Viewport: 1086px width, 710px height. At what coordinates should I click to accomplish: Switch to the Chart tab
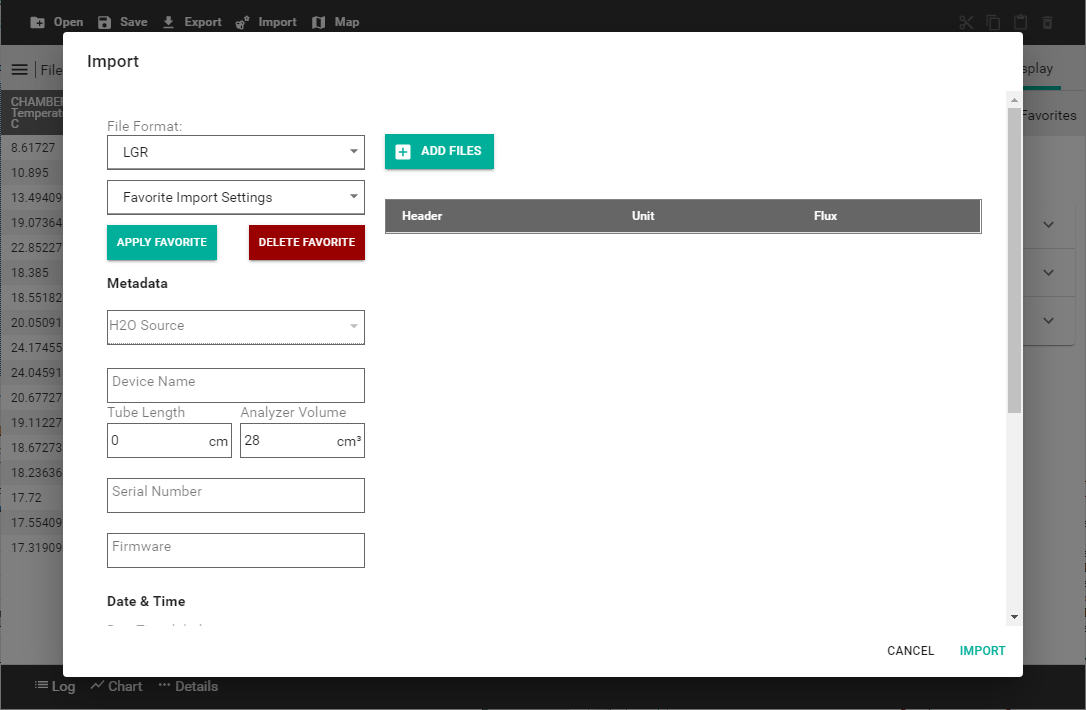coord(116,686)
